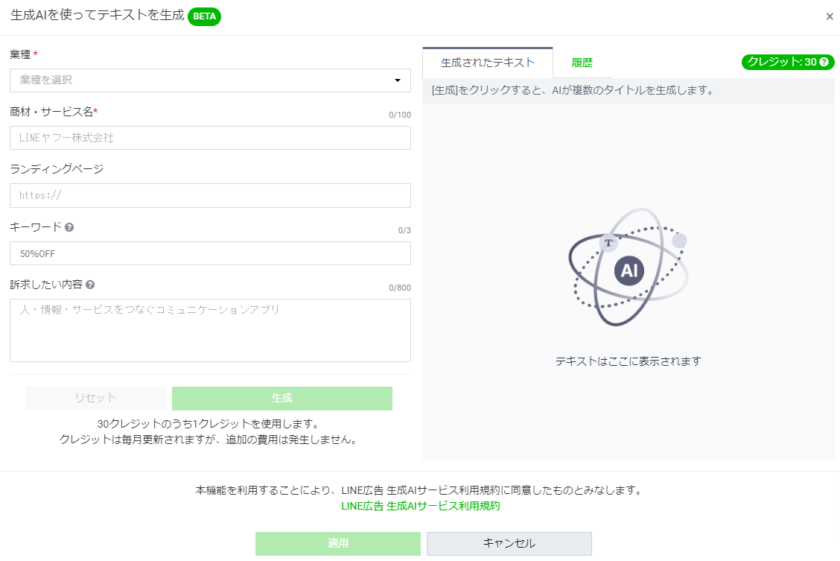Open the 業種を選択 dropdown
Screen dimensions: 840x561
200,80
